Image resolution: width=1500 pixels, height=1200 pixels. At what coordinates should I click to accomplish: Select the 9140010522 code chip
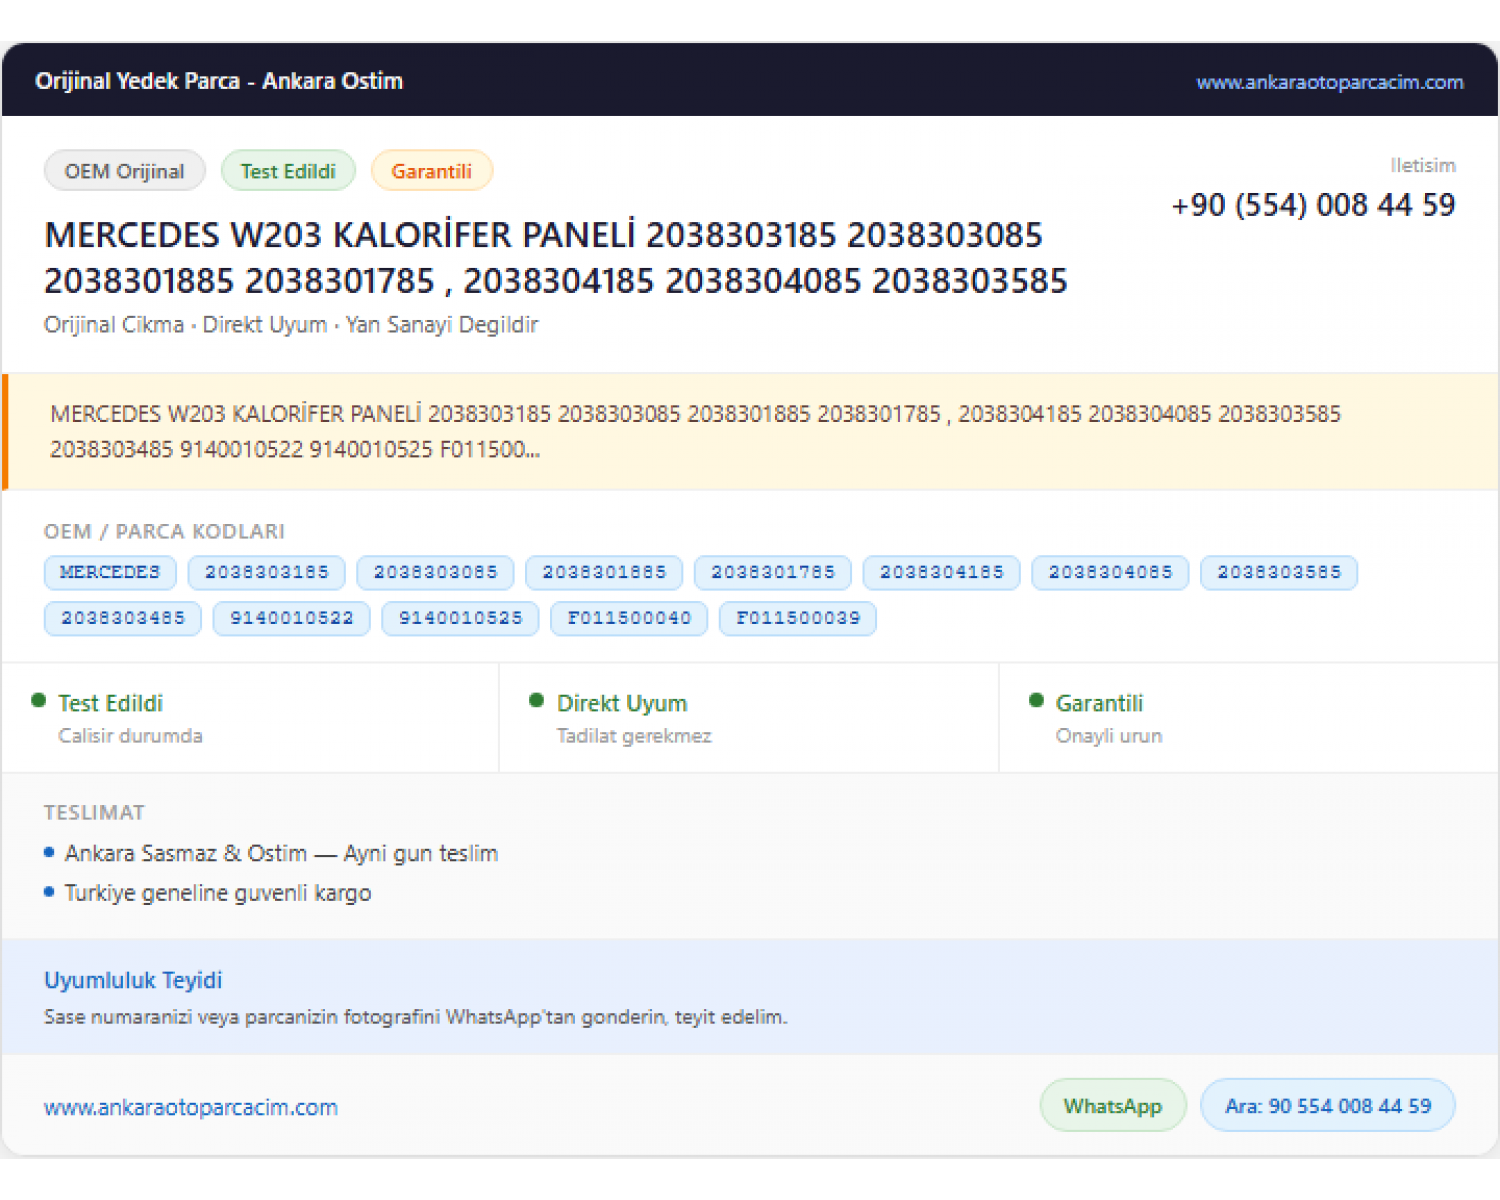click(x=292, y=618)
